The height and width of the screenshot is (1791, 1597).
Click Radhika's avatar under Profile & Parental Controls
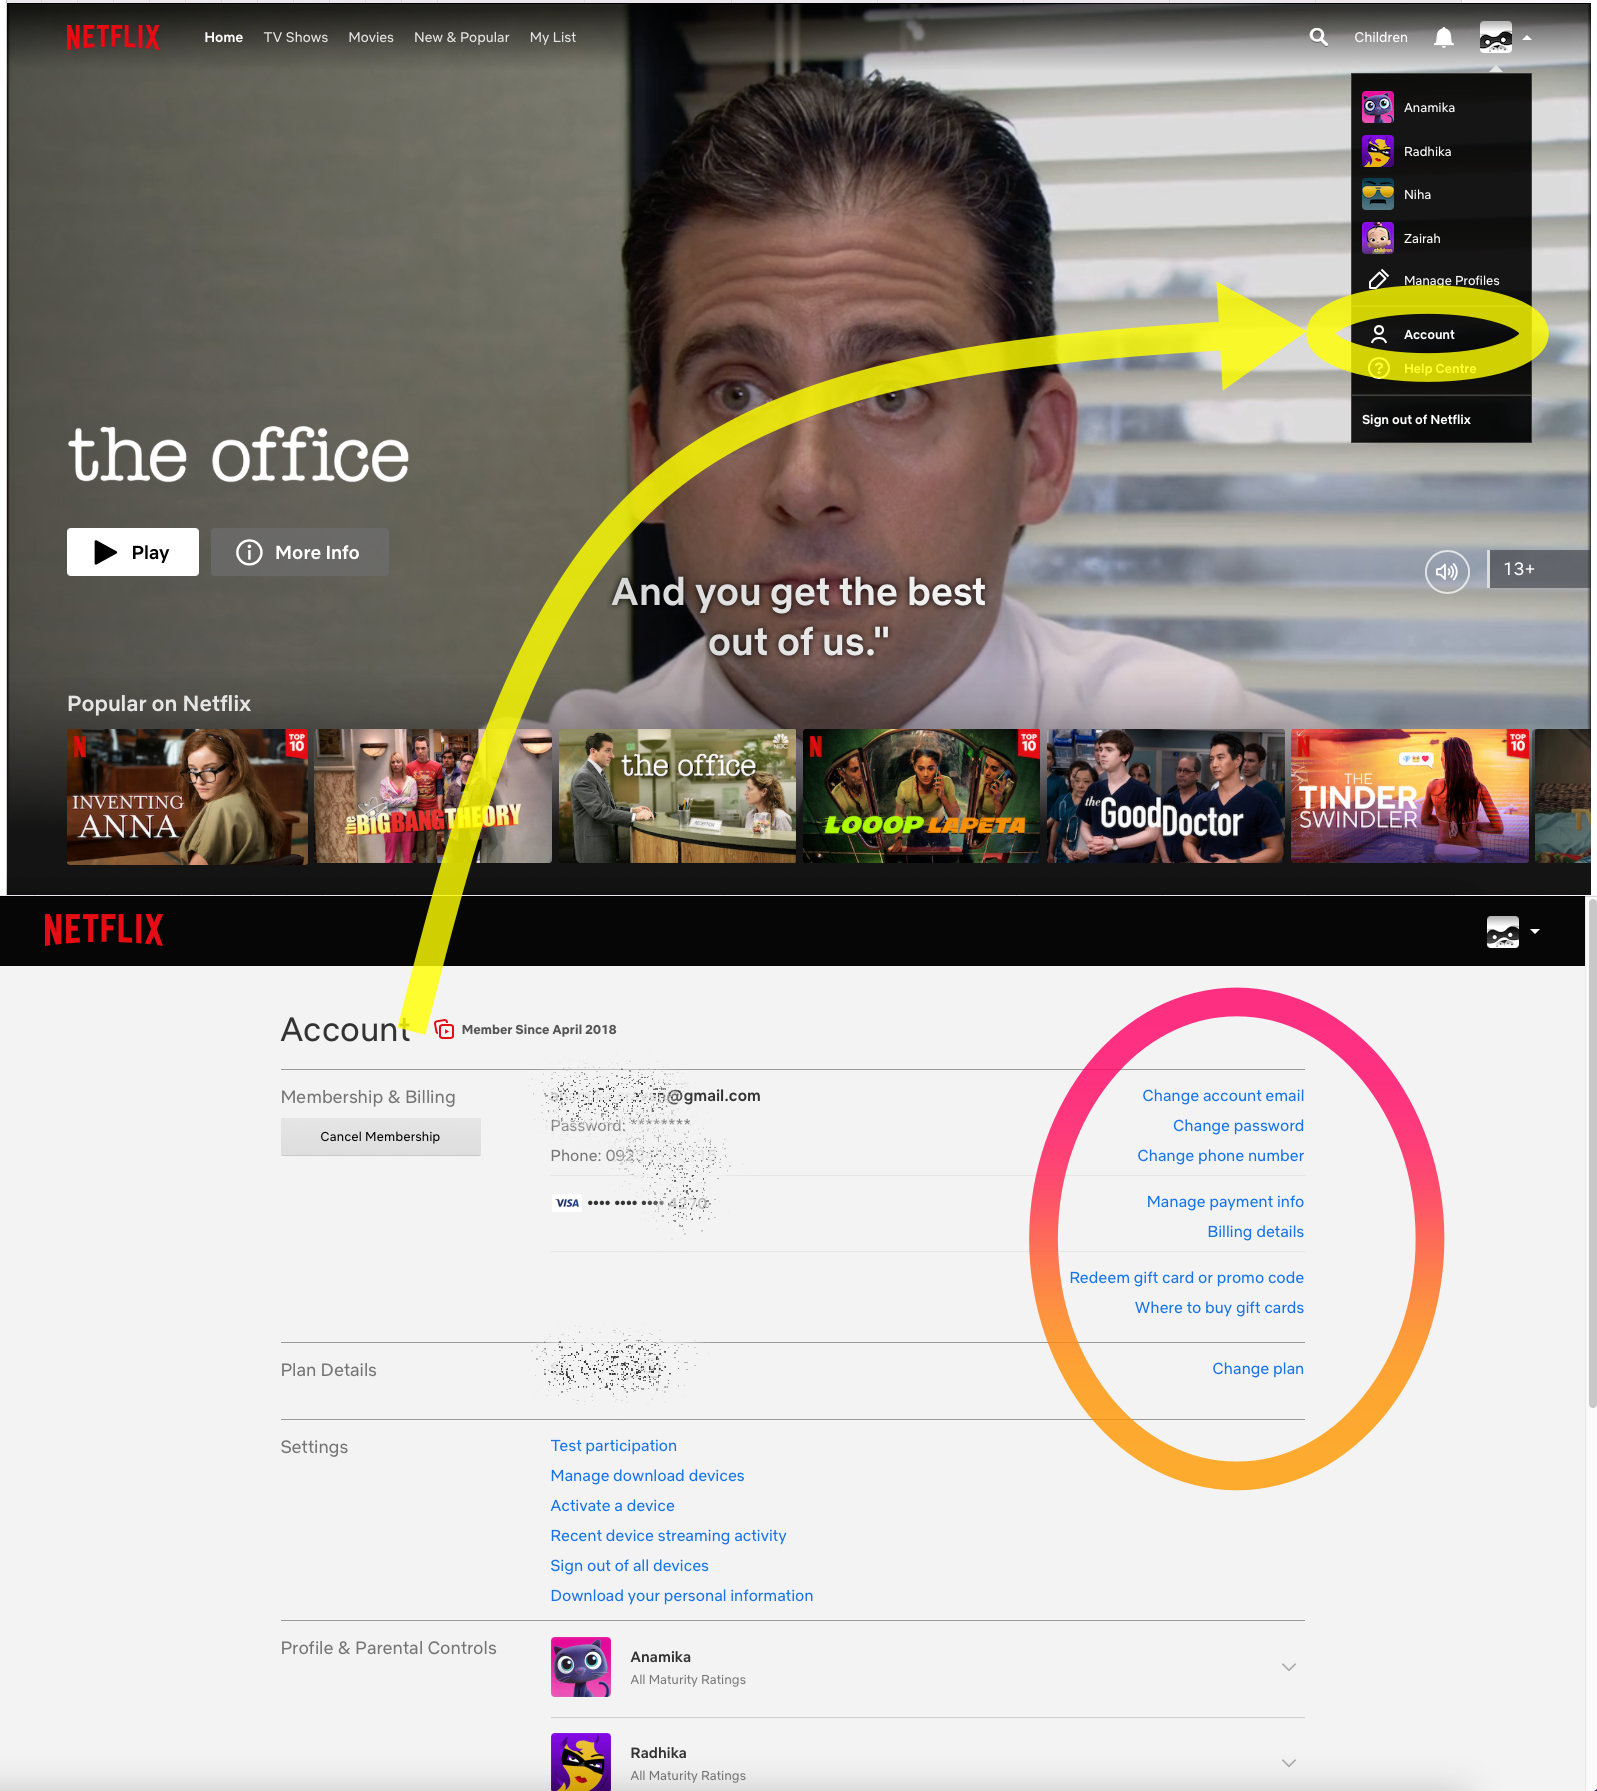[581, 1762]
